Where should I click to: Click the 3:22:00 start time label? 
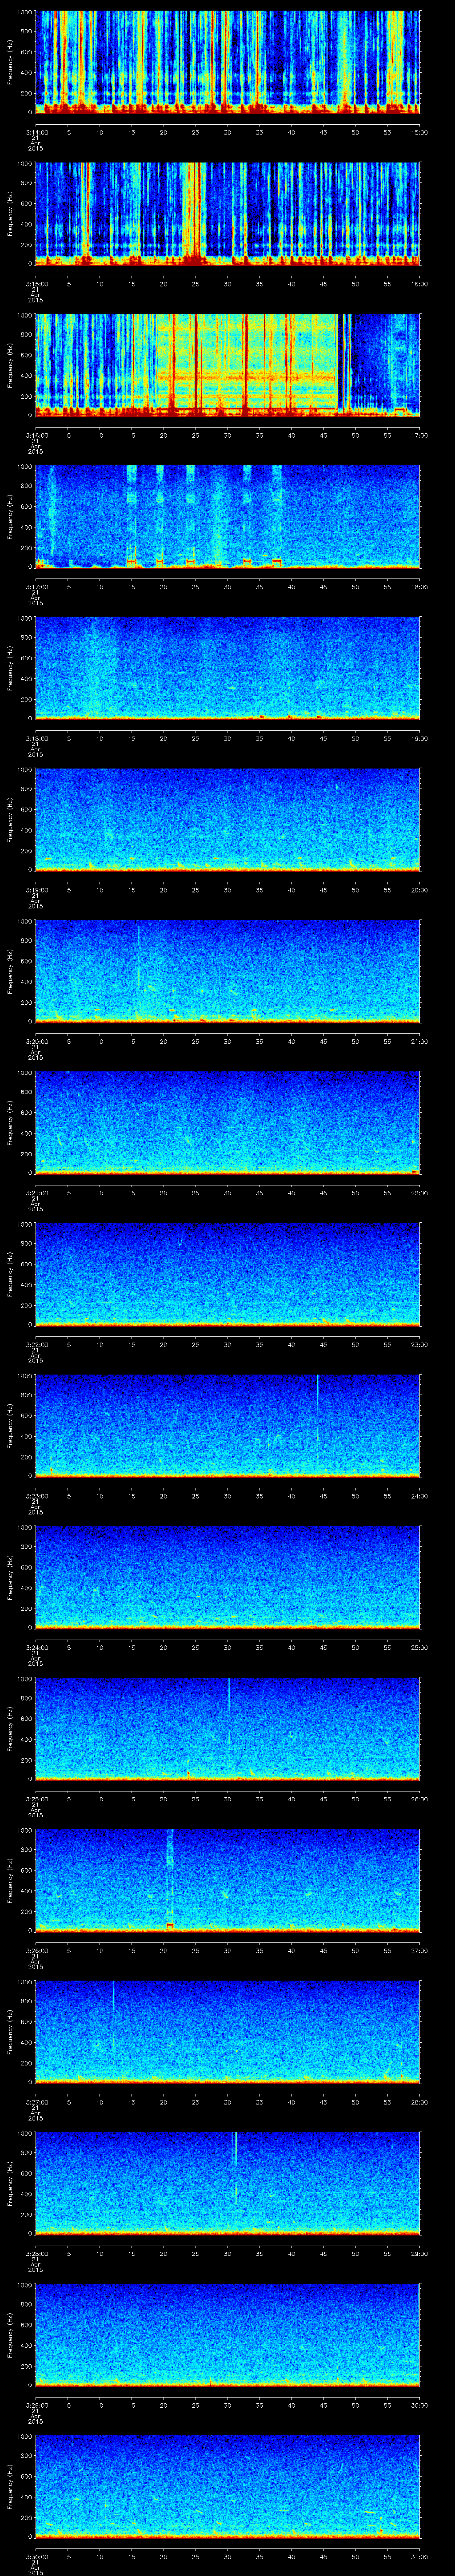(36, 1344)
